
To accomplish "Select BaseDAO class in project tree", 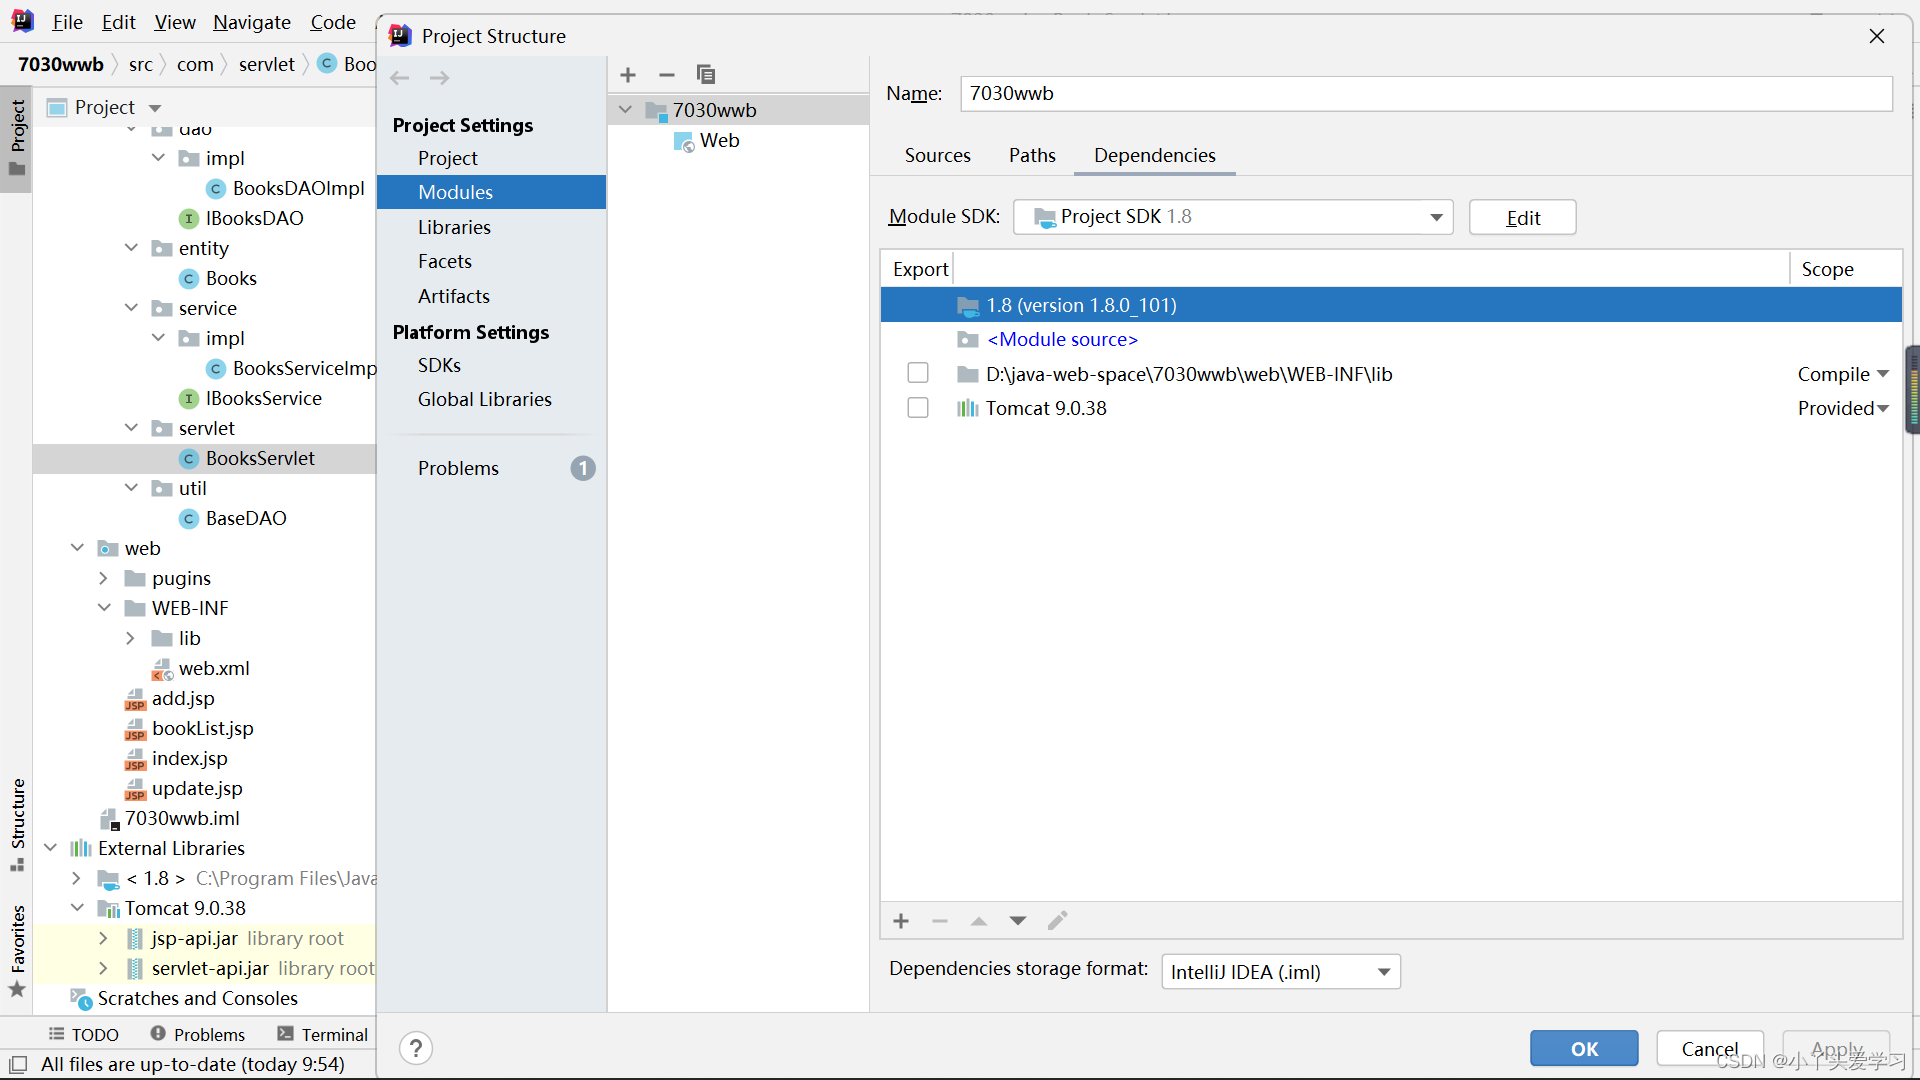I will pyautogui.click(x=246, y=518).
